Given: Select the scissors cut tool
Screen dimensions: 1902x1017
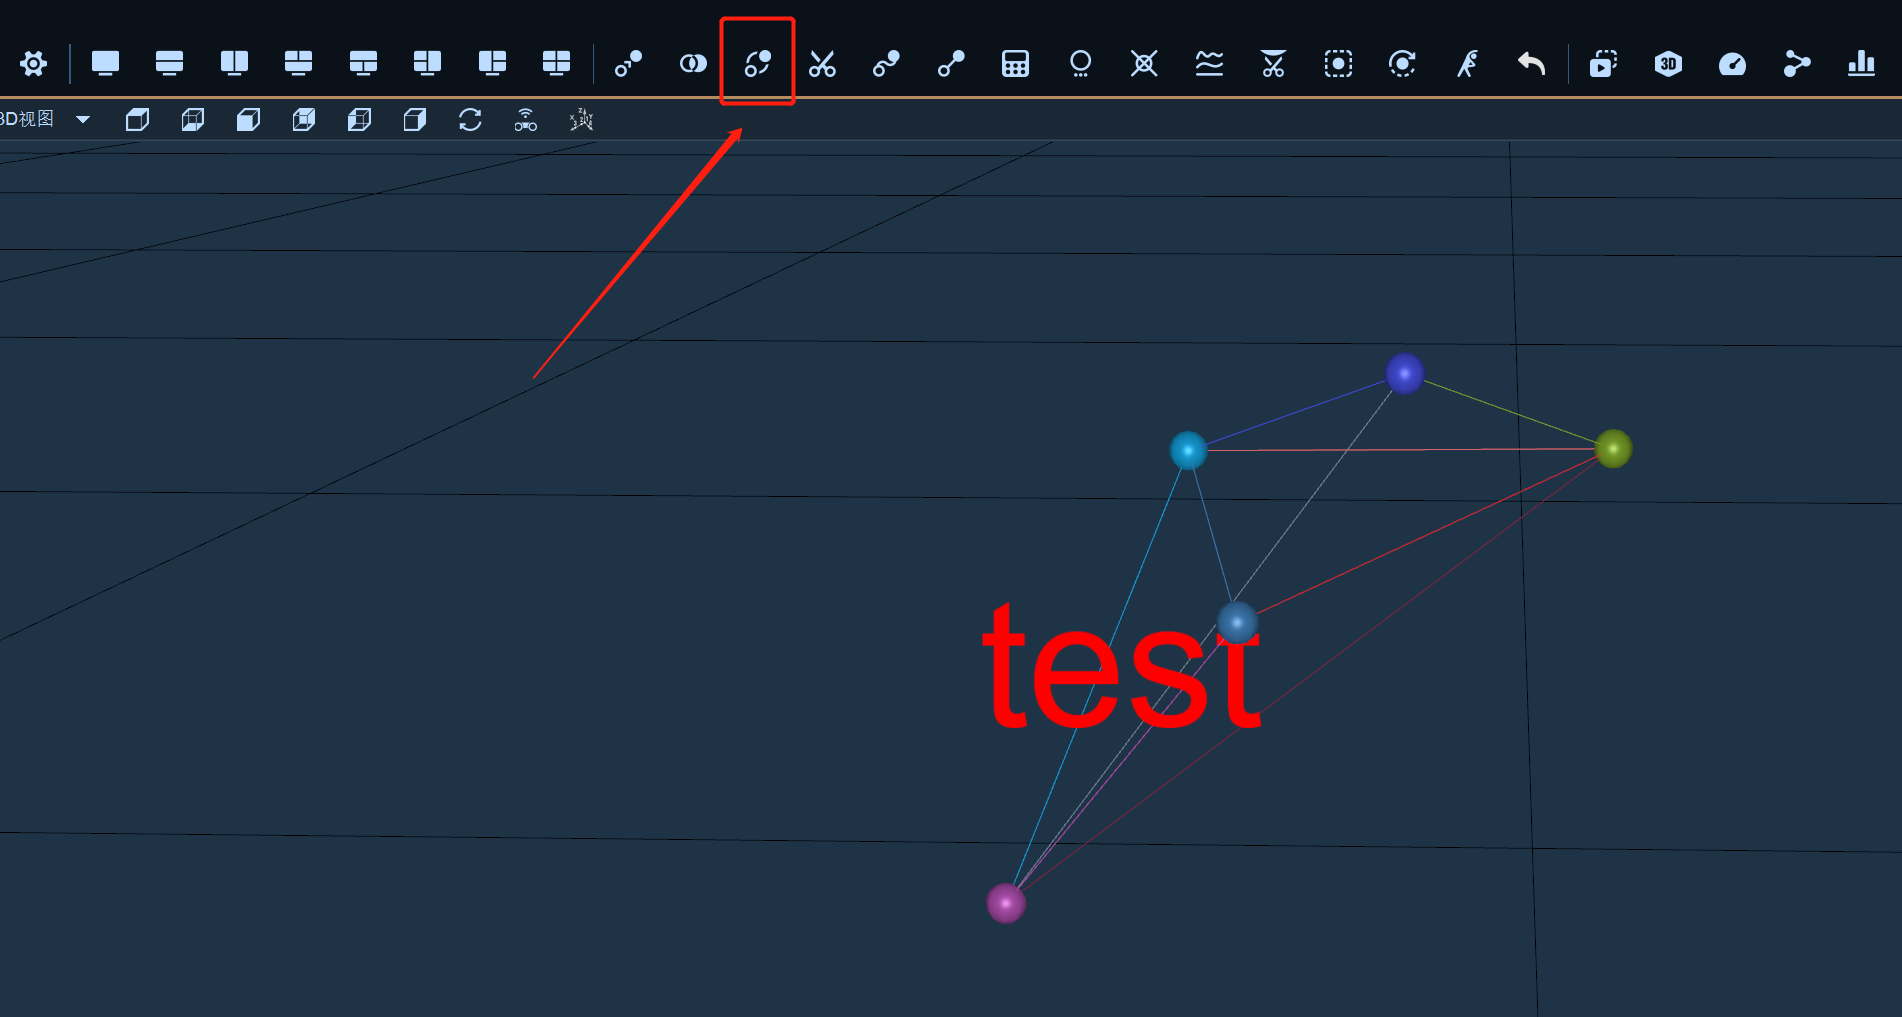Looking at the screenshot, I should (x=822, y=64).
